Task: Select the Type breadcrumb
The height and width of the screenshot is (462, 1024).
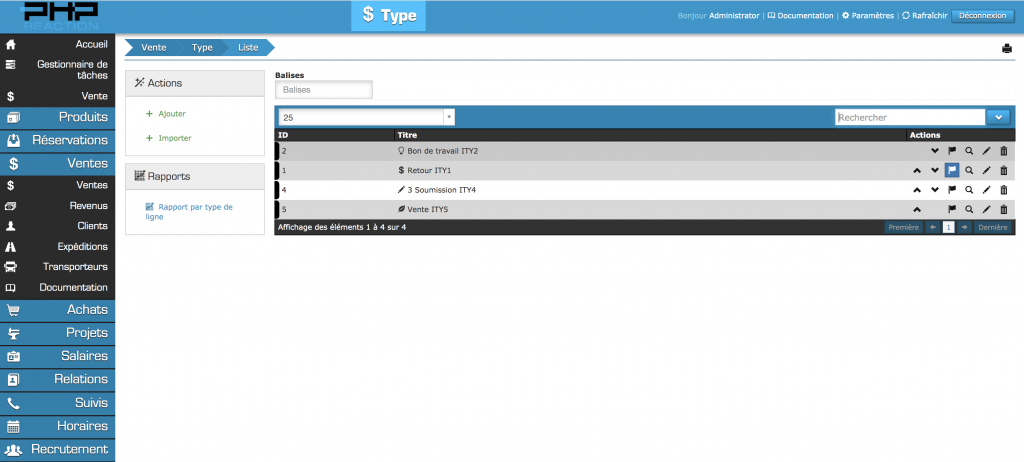Action: pos(202,48)
